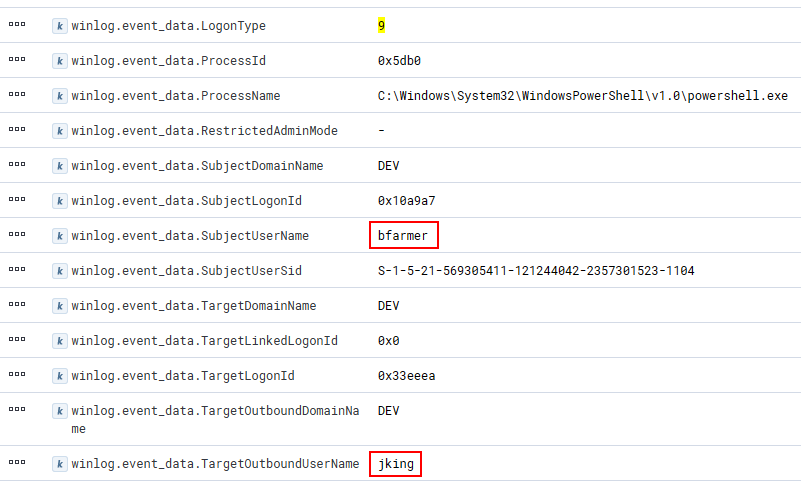Click keyword type icon for SubjectUserSid
Image resolution: width=801 pixels, height=488 pixels.
tap(60, 271)
